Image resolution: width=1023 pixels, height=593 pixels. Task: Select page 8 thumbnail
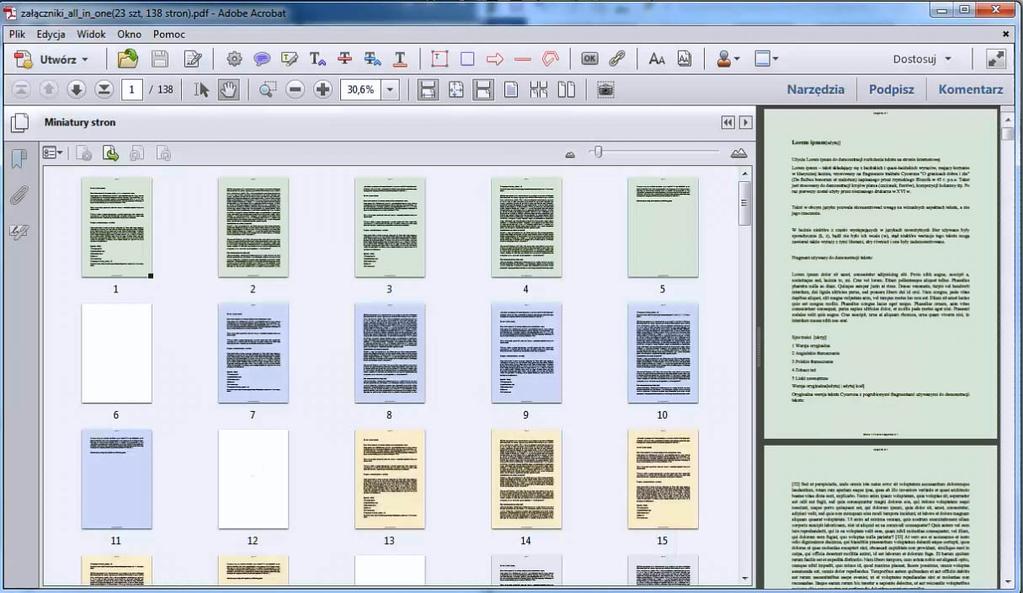coord(389,353)
